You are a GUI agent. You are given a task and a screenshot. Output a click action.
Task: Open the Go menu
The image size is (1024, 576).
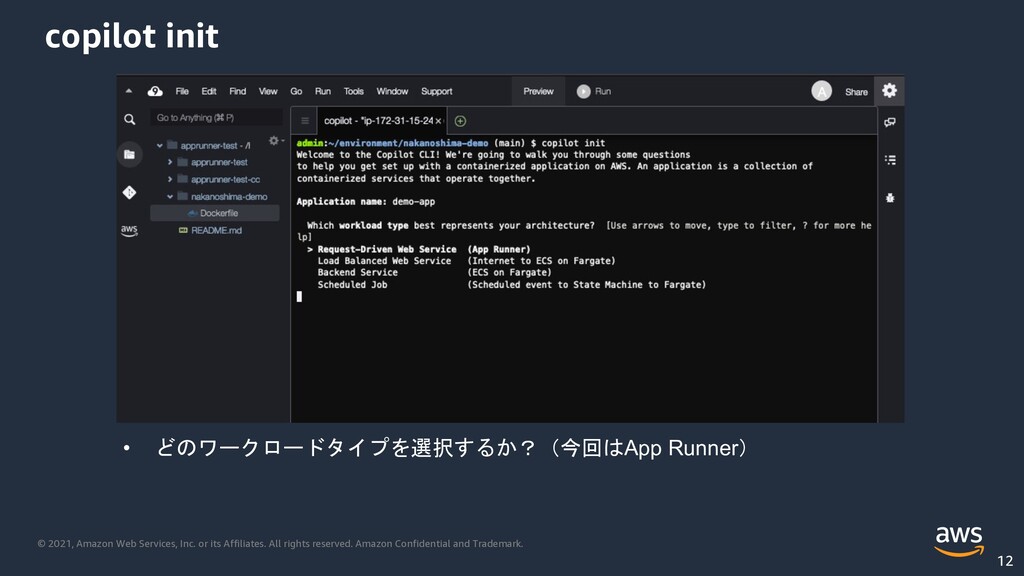pyautogui.click(x=296, y=91)
